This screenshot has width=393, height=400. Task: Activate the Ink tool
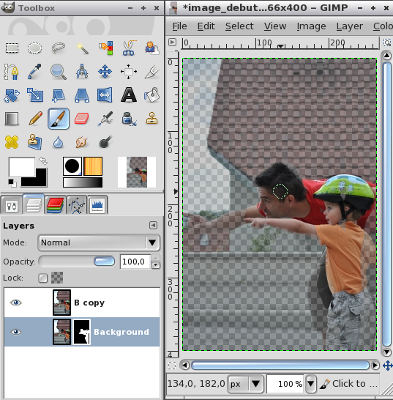point(129,119)
